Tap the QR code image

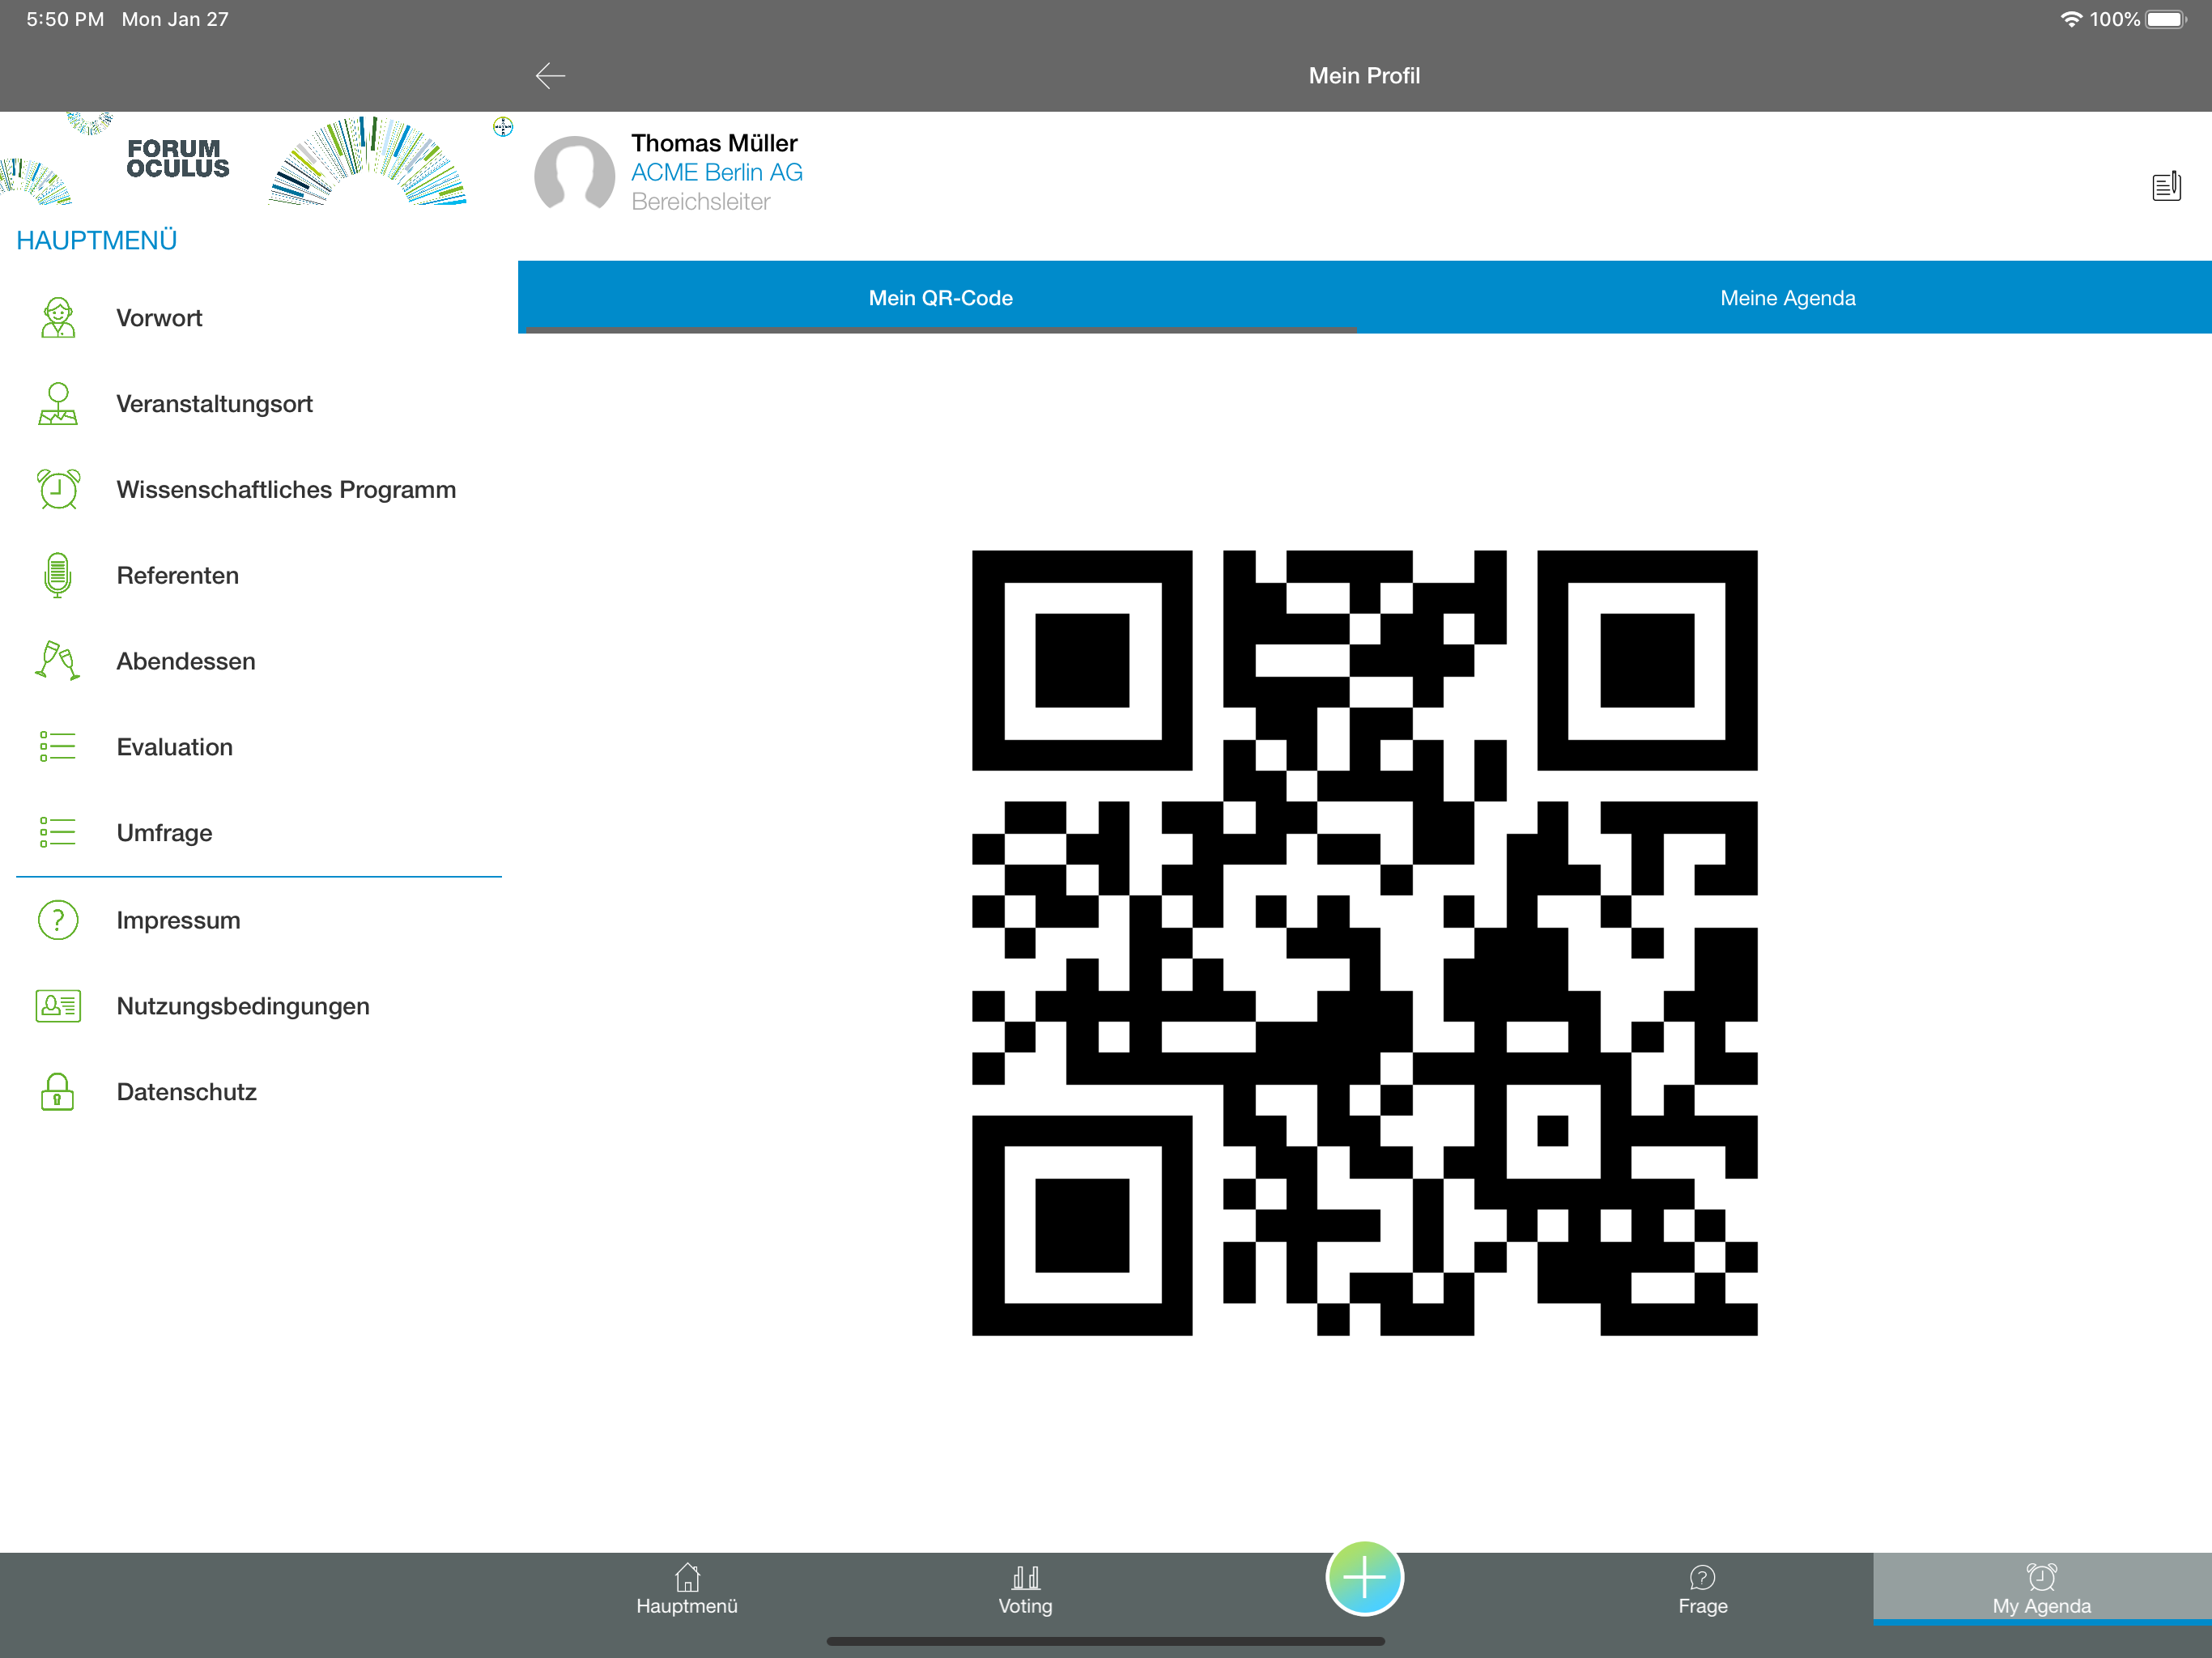[1364, 943]
